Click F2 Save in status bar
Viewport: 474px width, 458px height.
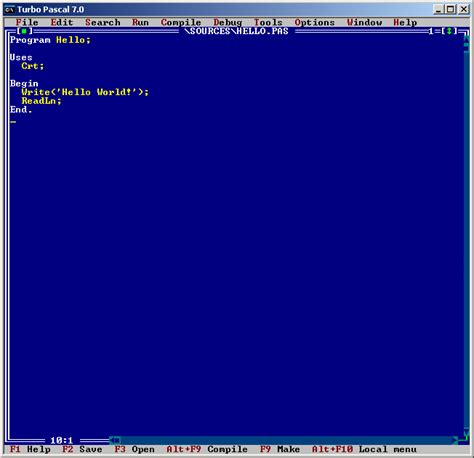tap(82, 449)
